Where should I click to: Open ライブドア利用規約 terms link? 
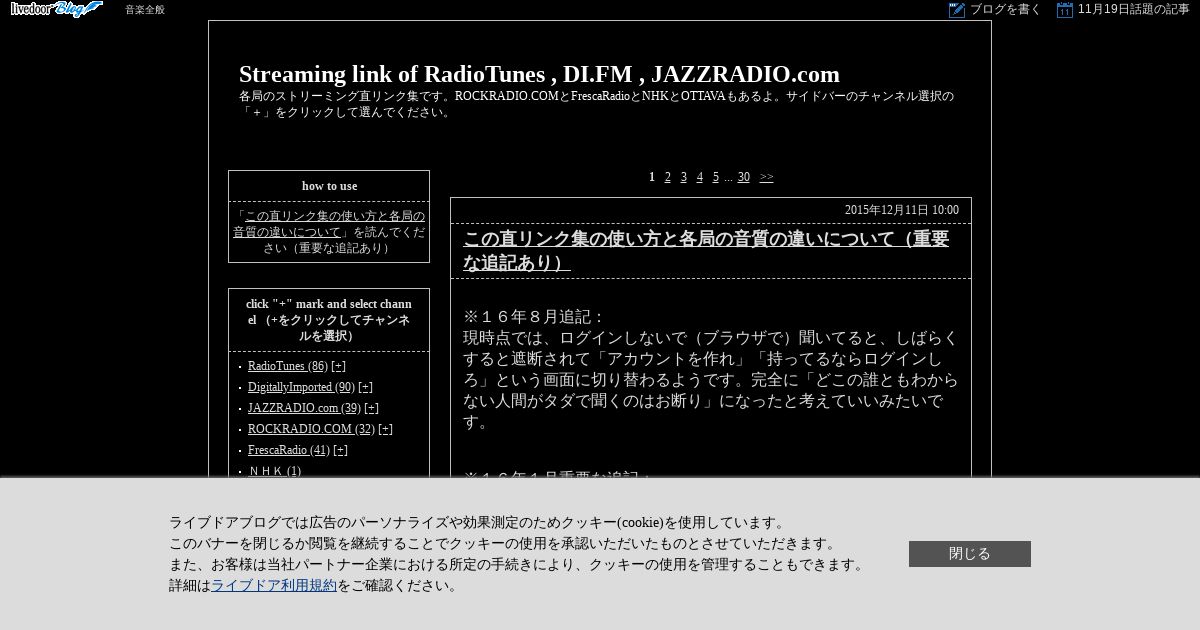[x=274, y=586]
